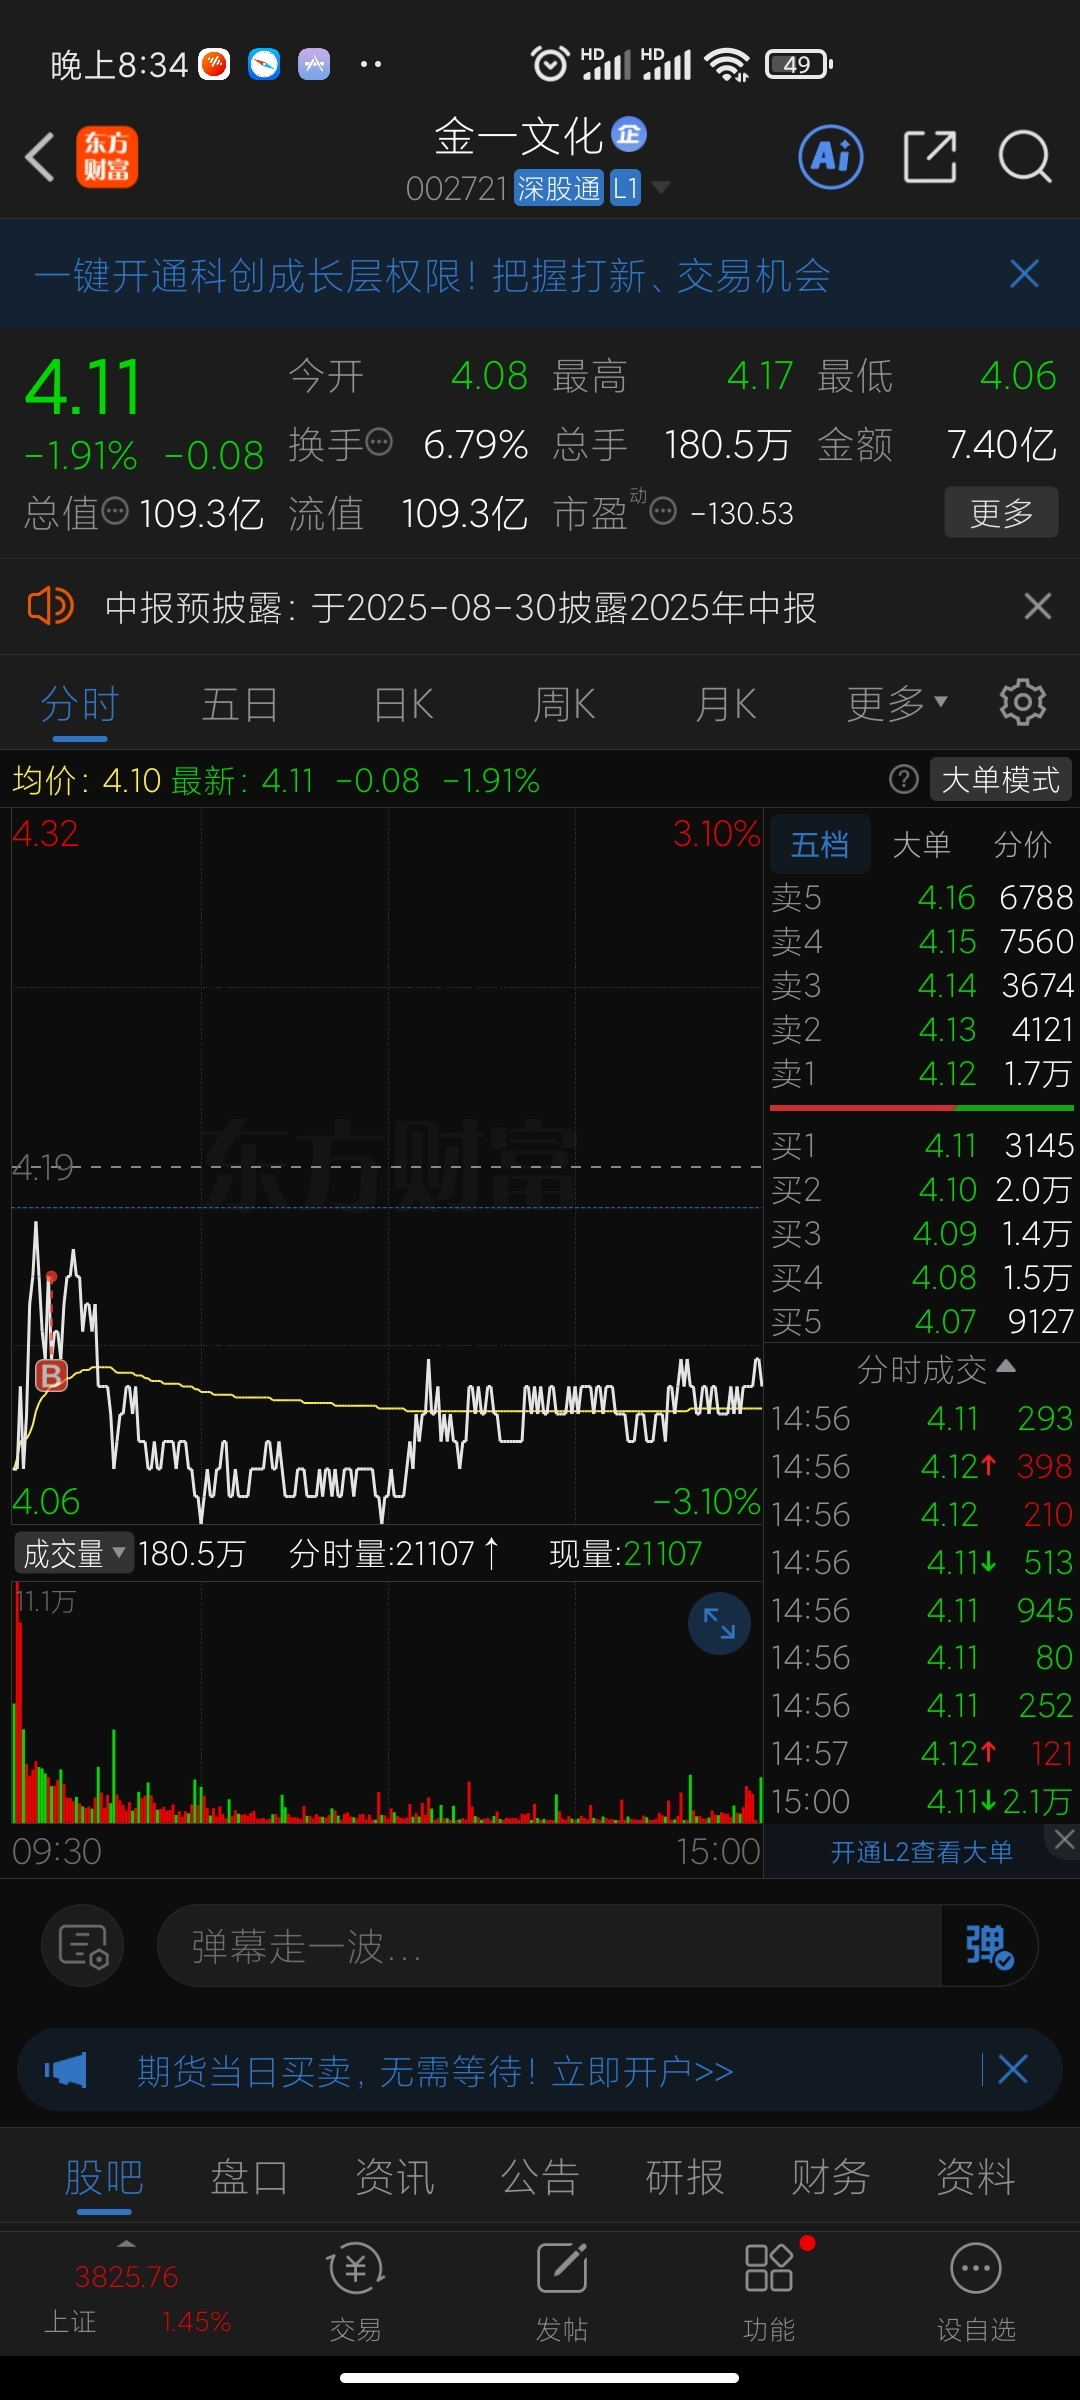Tap the 设自选 watchlist icon
Viewport: 1080px width, 2400px height.
click(976, 2291)
